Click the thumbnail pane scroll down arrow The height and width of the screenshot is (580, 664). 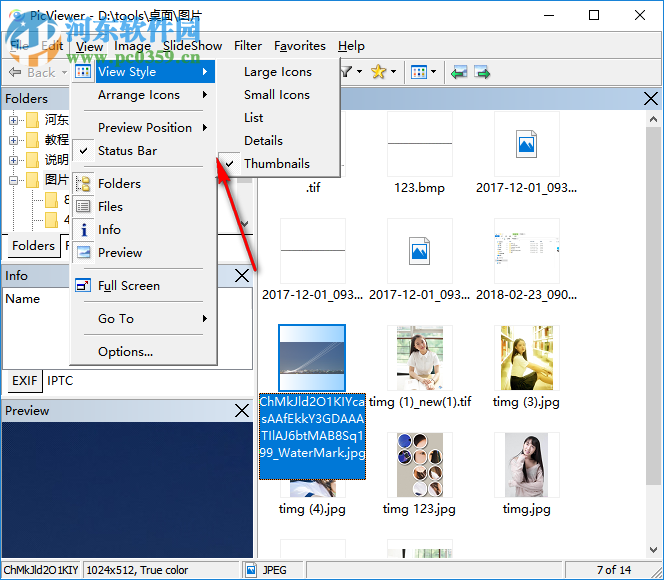(x=653, y=550)
